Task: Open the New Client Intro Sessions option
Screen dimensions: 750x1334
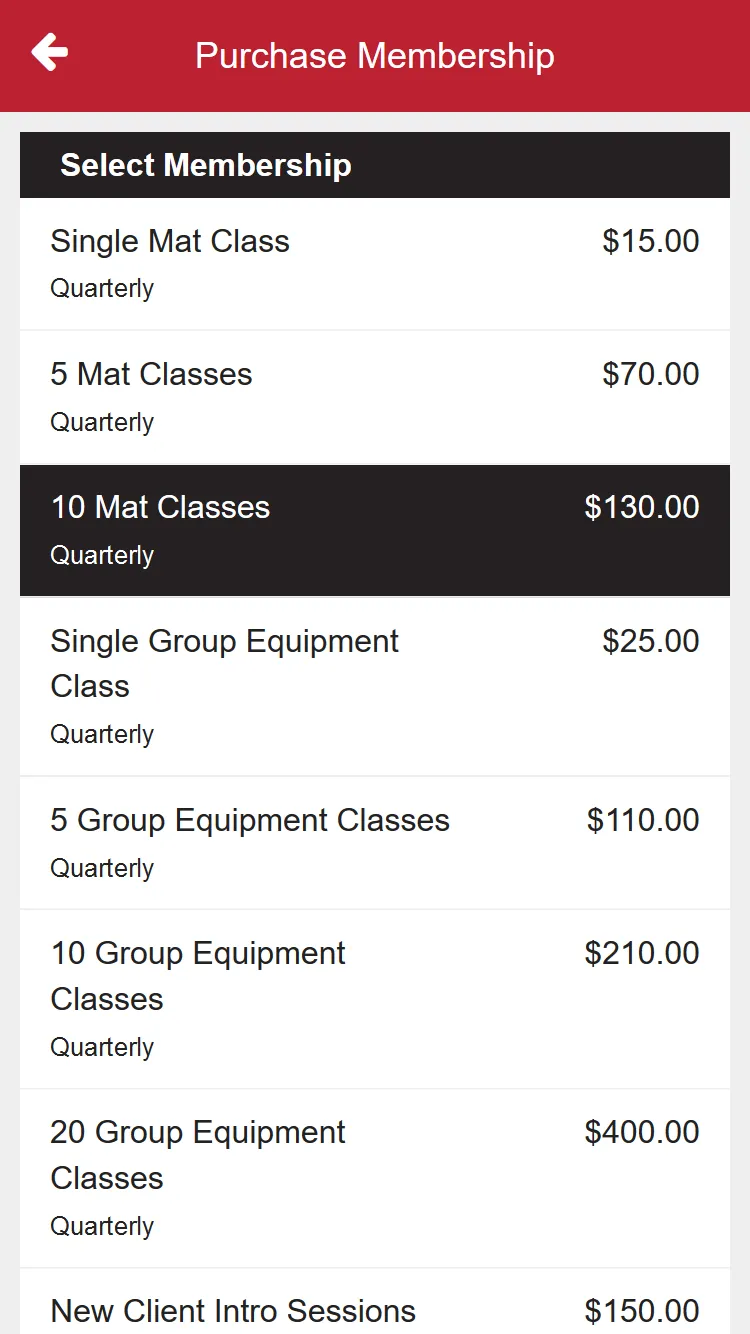Action: click(x=375, y=1301)
